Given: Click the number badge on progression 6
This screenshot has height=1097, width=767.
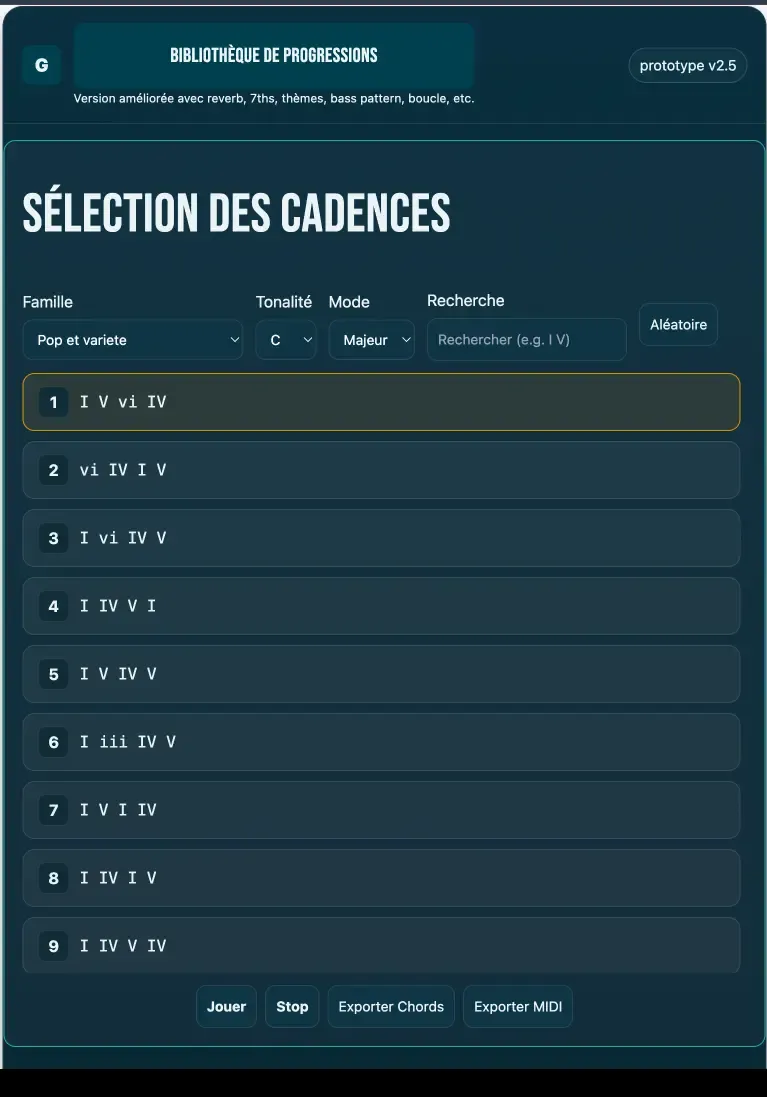Looking at the screenshot, I should pyautogui.click(x=53, y=742).
